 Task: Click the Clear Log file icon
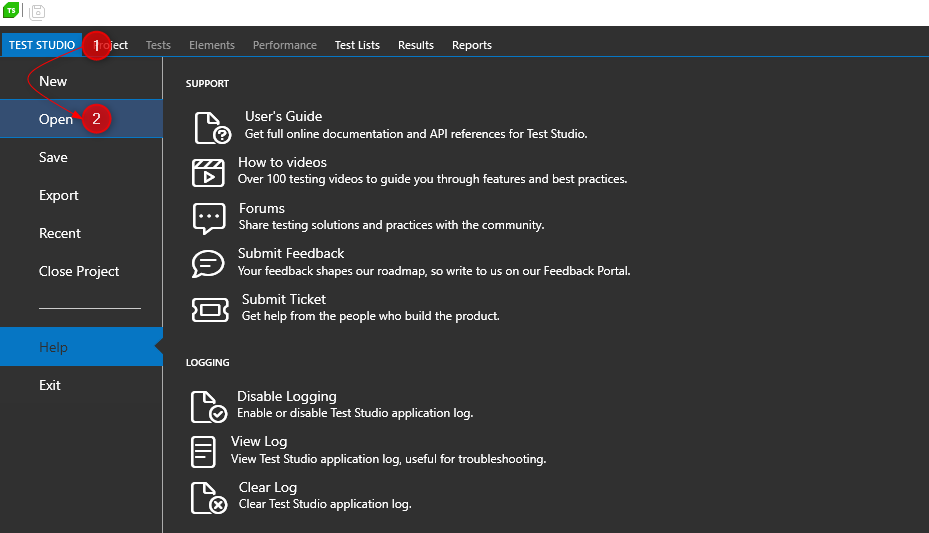tap(208, 497)
